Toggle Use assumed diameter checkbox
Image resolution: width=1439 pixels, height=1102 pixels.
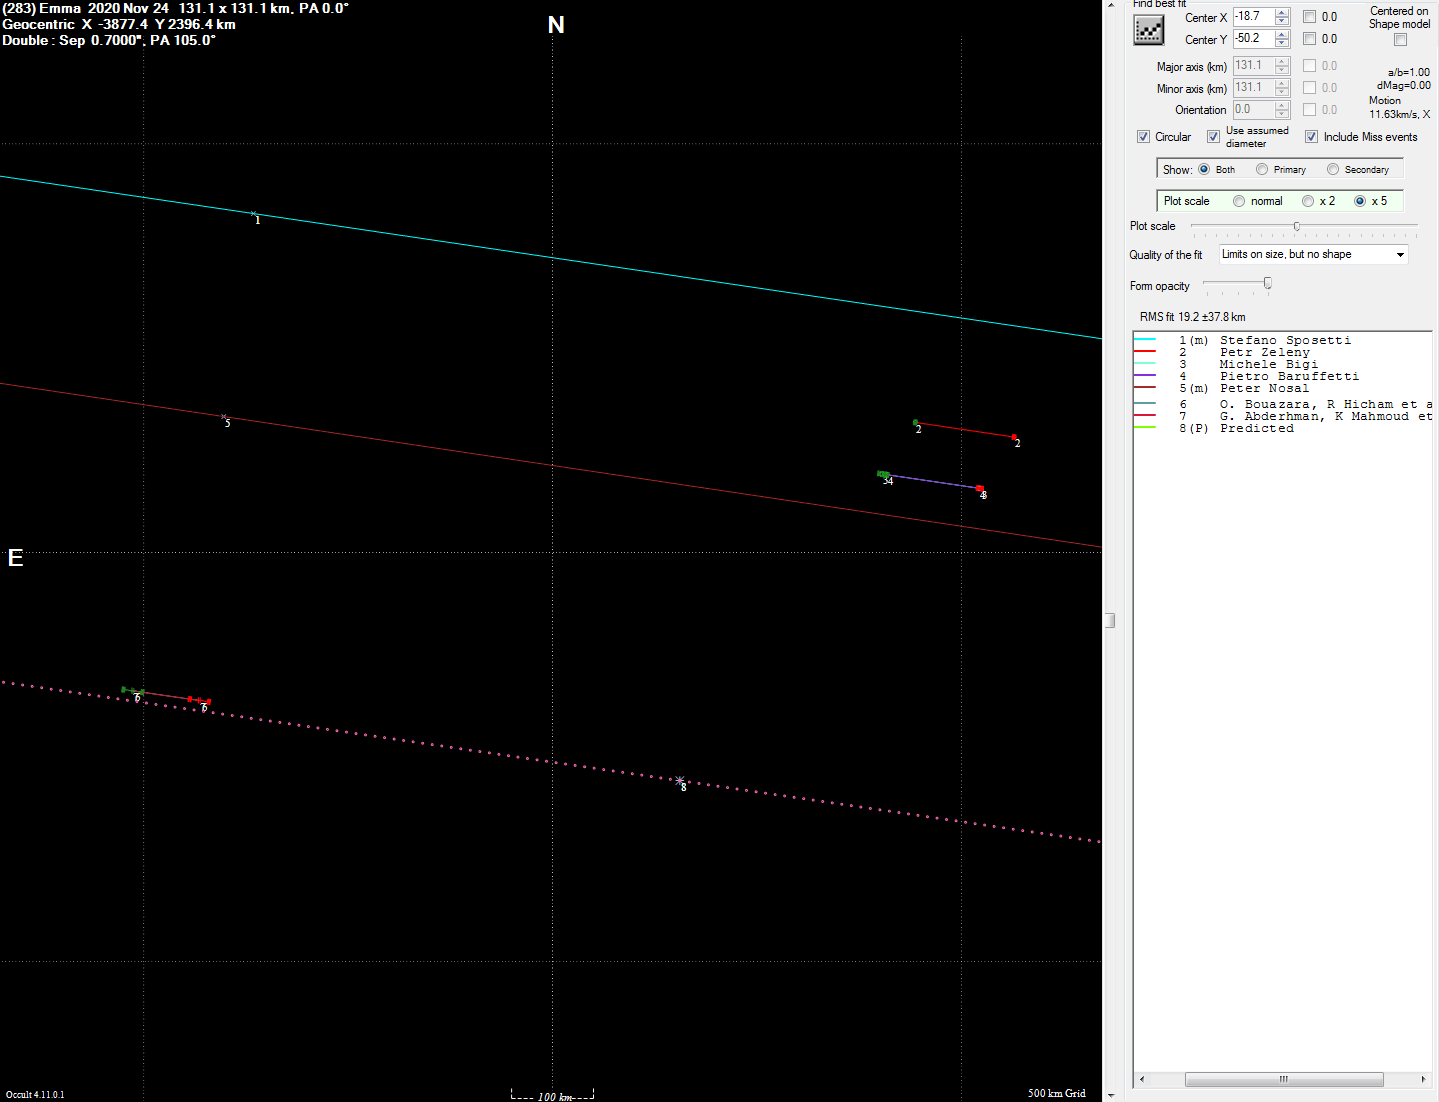[1213, 137]
